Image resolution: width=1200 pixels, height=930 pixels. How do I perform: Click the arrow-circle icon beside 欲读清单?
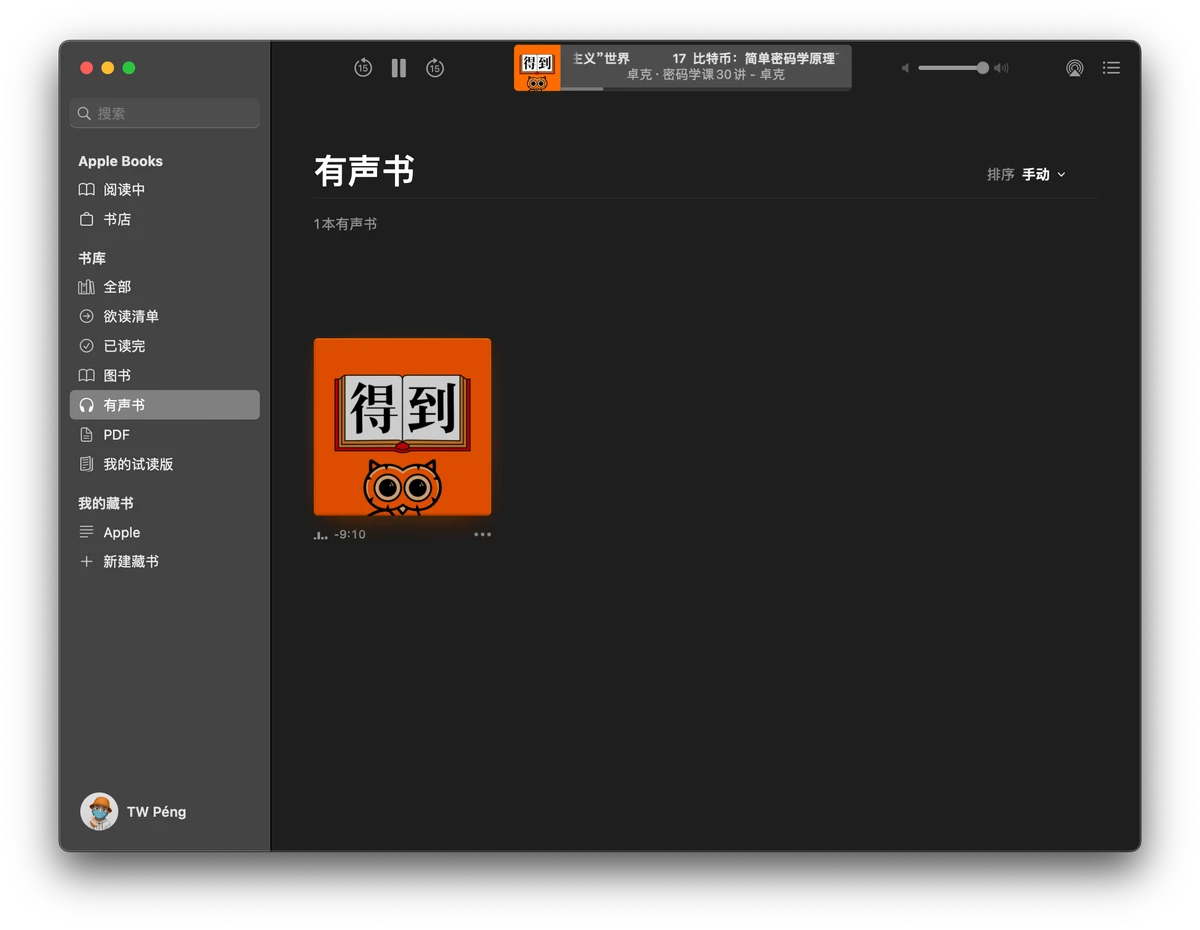(x=87, y=316)
